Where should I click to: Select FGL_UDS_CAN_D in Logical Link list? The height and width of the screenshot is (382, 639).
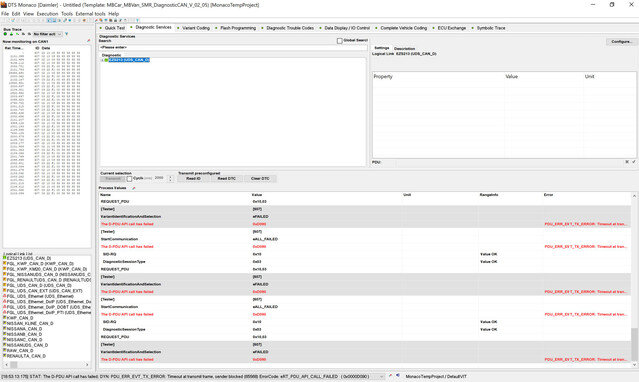coord(39,285)
